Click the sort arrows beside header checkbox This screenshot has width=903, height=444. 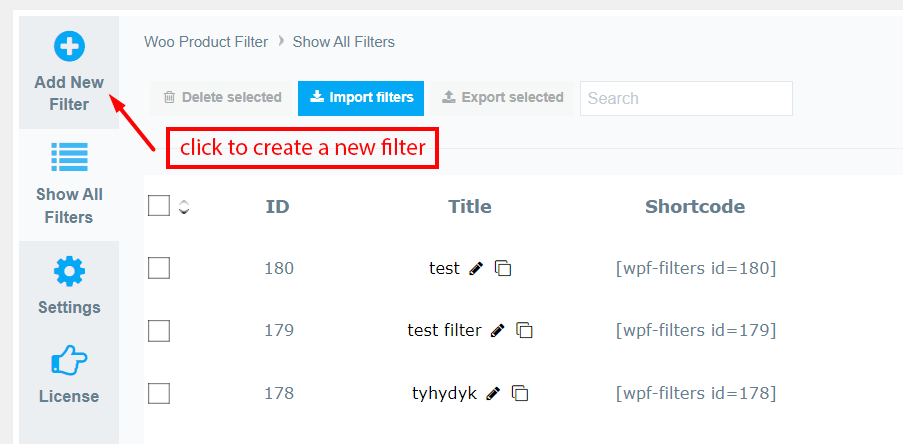(184, 207)
